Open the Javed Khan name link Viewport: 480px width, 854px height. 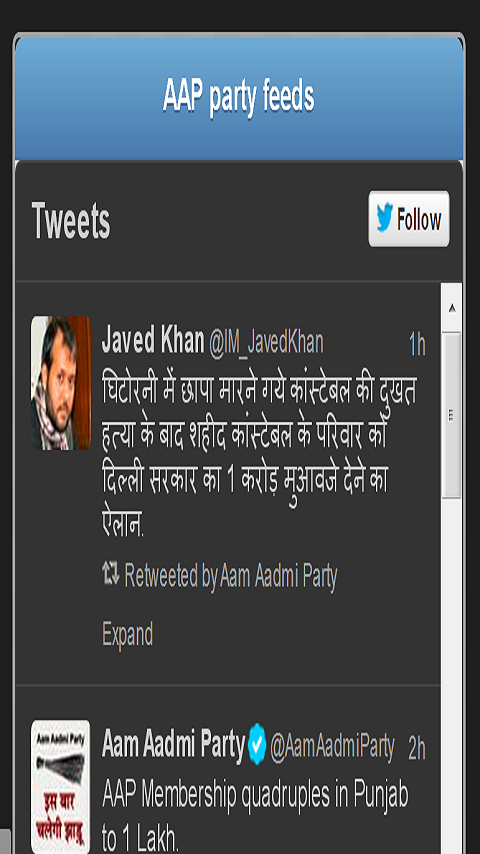(153, 340)
